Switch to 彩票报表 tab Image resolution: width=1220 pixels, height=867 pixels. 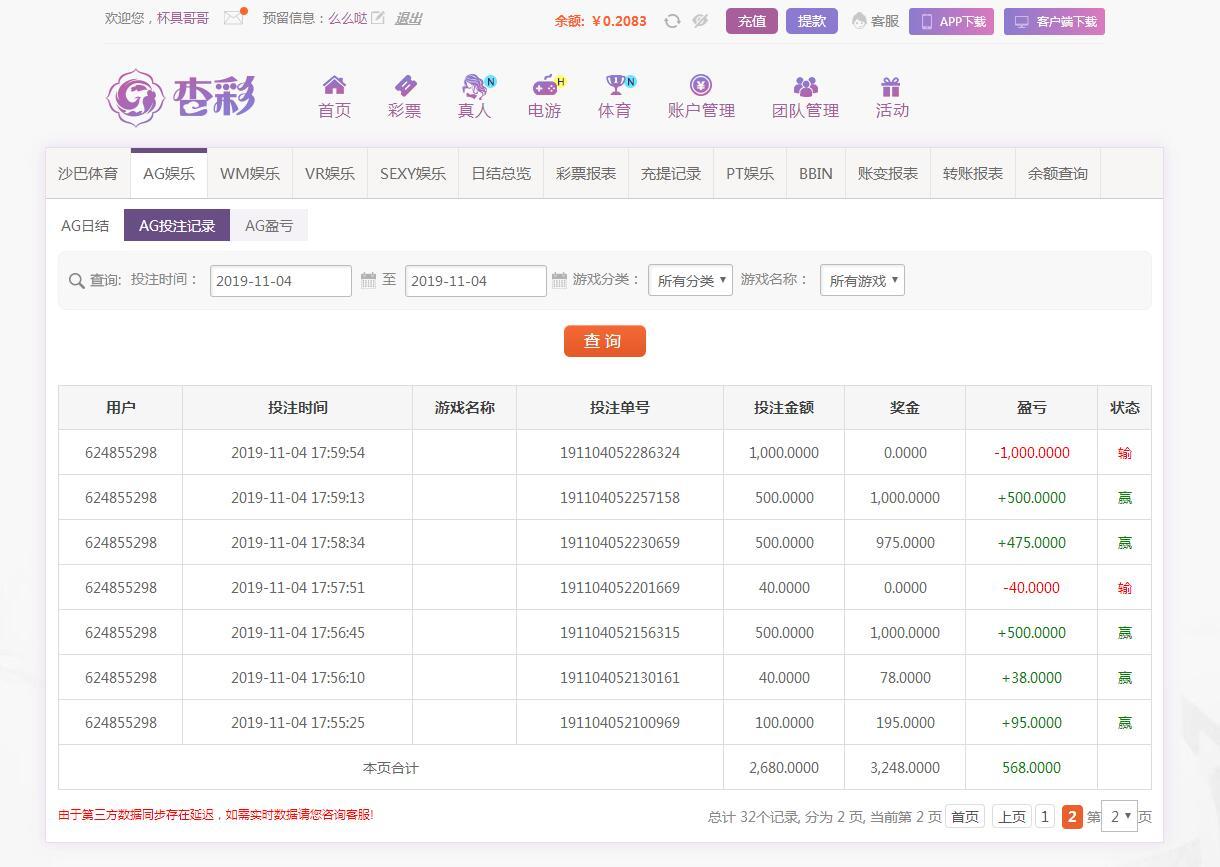pyautogui.click(x=586, y=173)
